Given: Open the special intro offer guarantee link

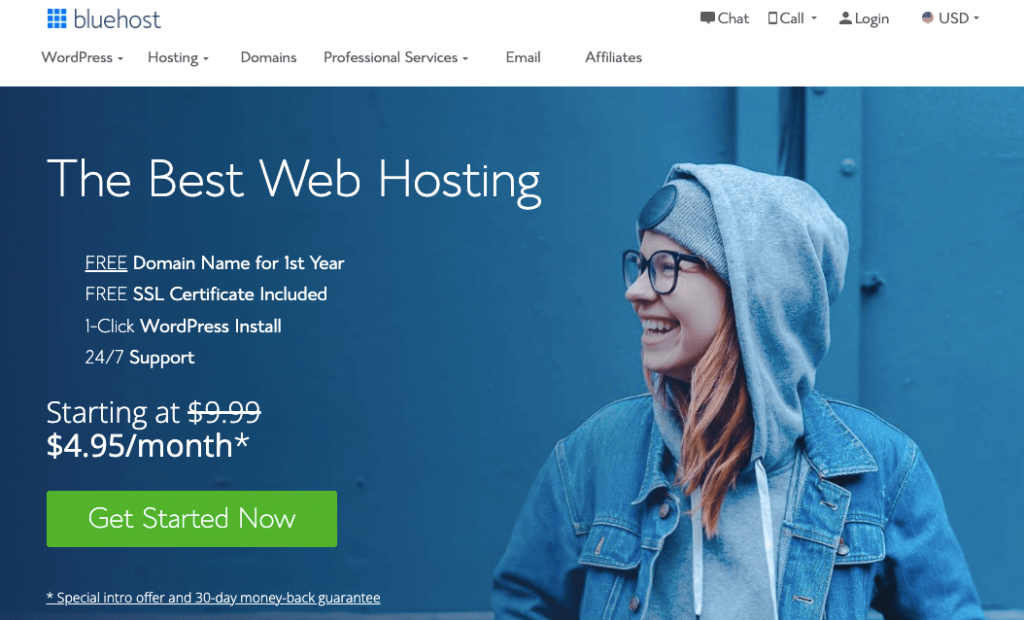Looking at the screenshot, I should [214, 598].
